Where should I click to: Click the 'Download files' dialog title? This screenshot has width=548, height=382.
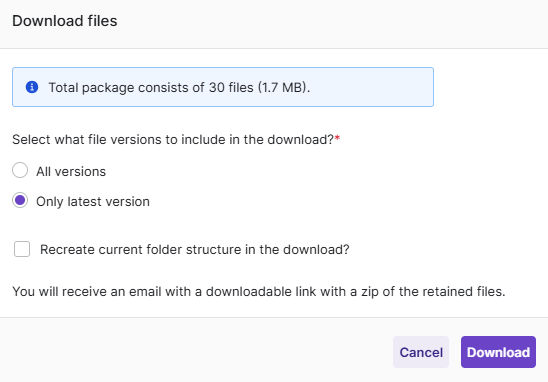point(65,21)
